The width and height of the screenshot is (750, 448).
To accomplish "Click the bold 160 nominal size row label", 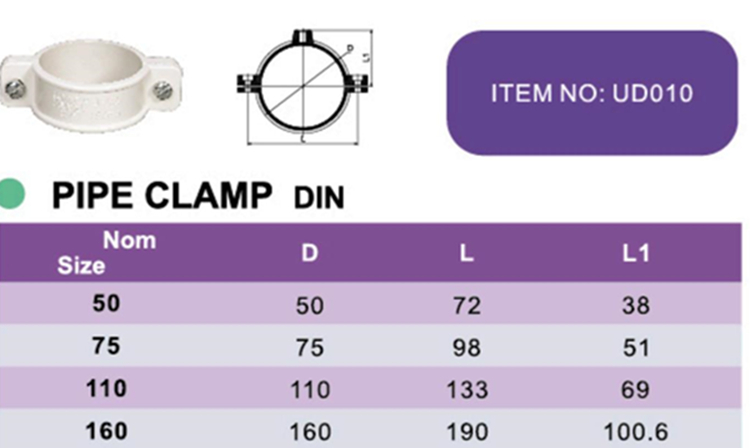I will (x=106, y=431).
